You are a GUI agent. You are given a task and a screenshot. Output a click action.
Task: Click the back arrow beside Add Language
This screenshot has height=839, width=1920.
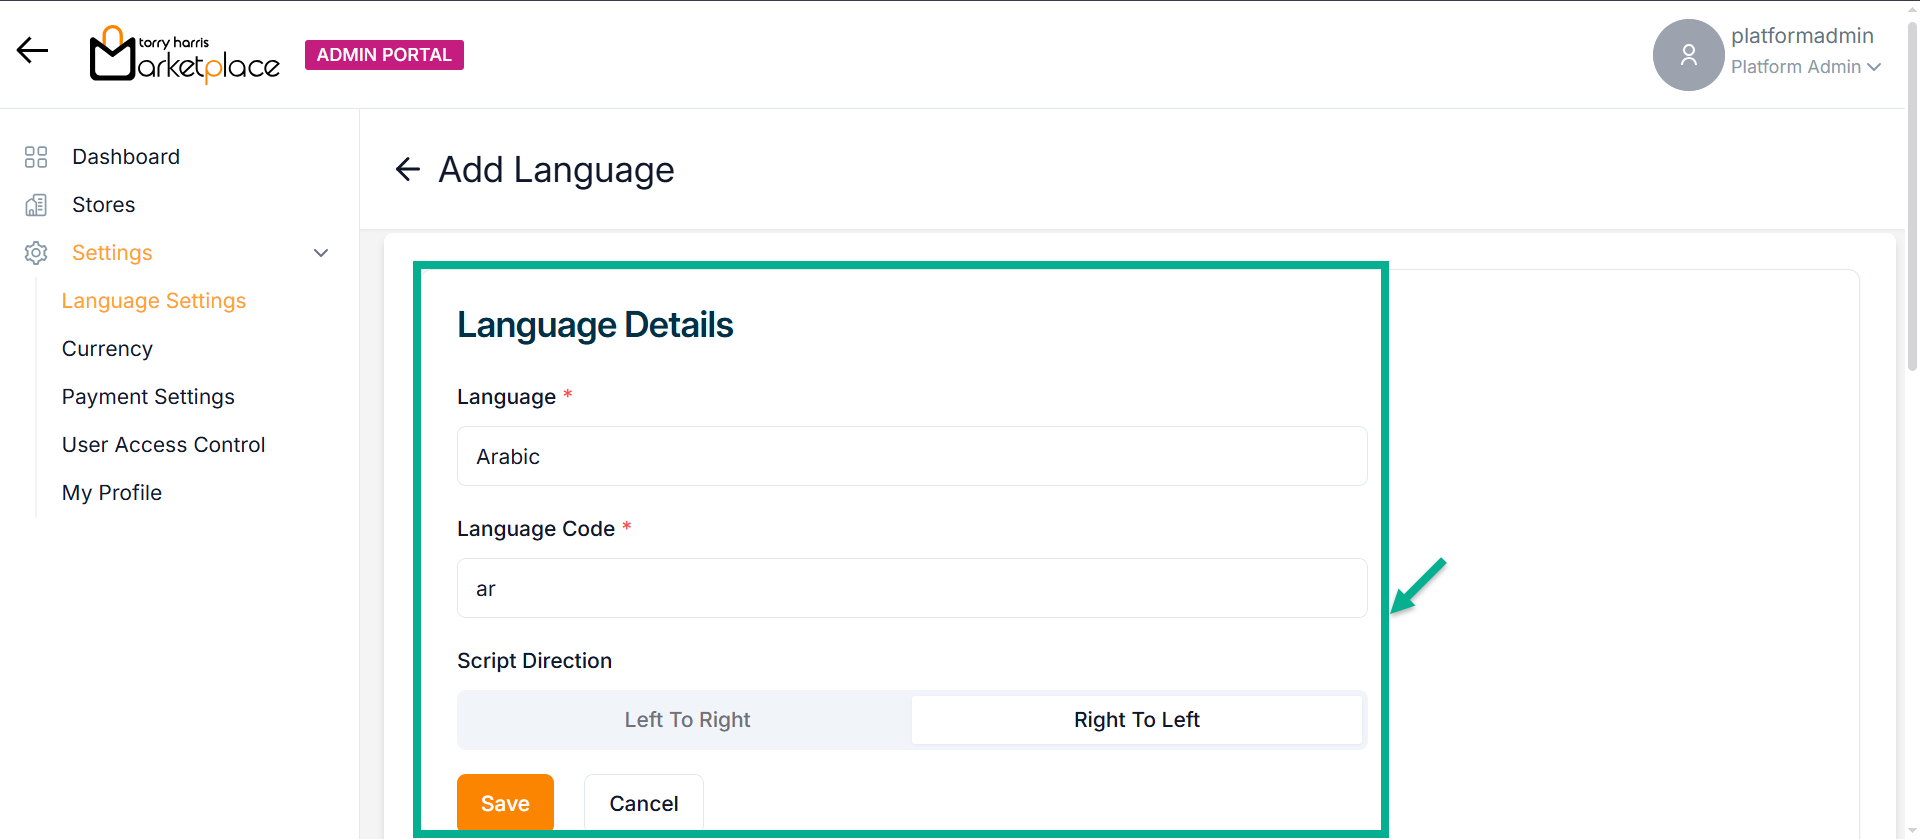407,170
